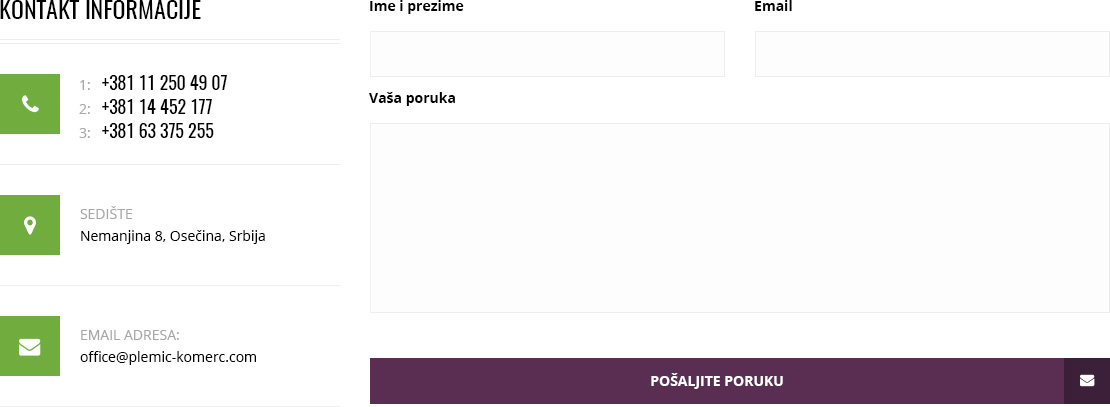Select phone number +381 14 452 177
The image size is (1110, 407).
point(156,107)
